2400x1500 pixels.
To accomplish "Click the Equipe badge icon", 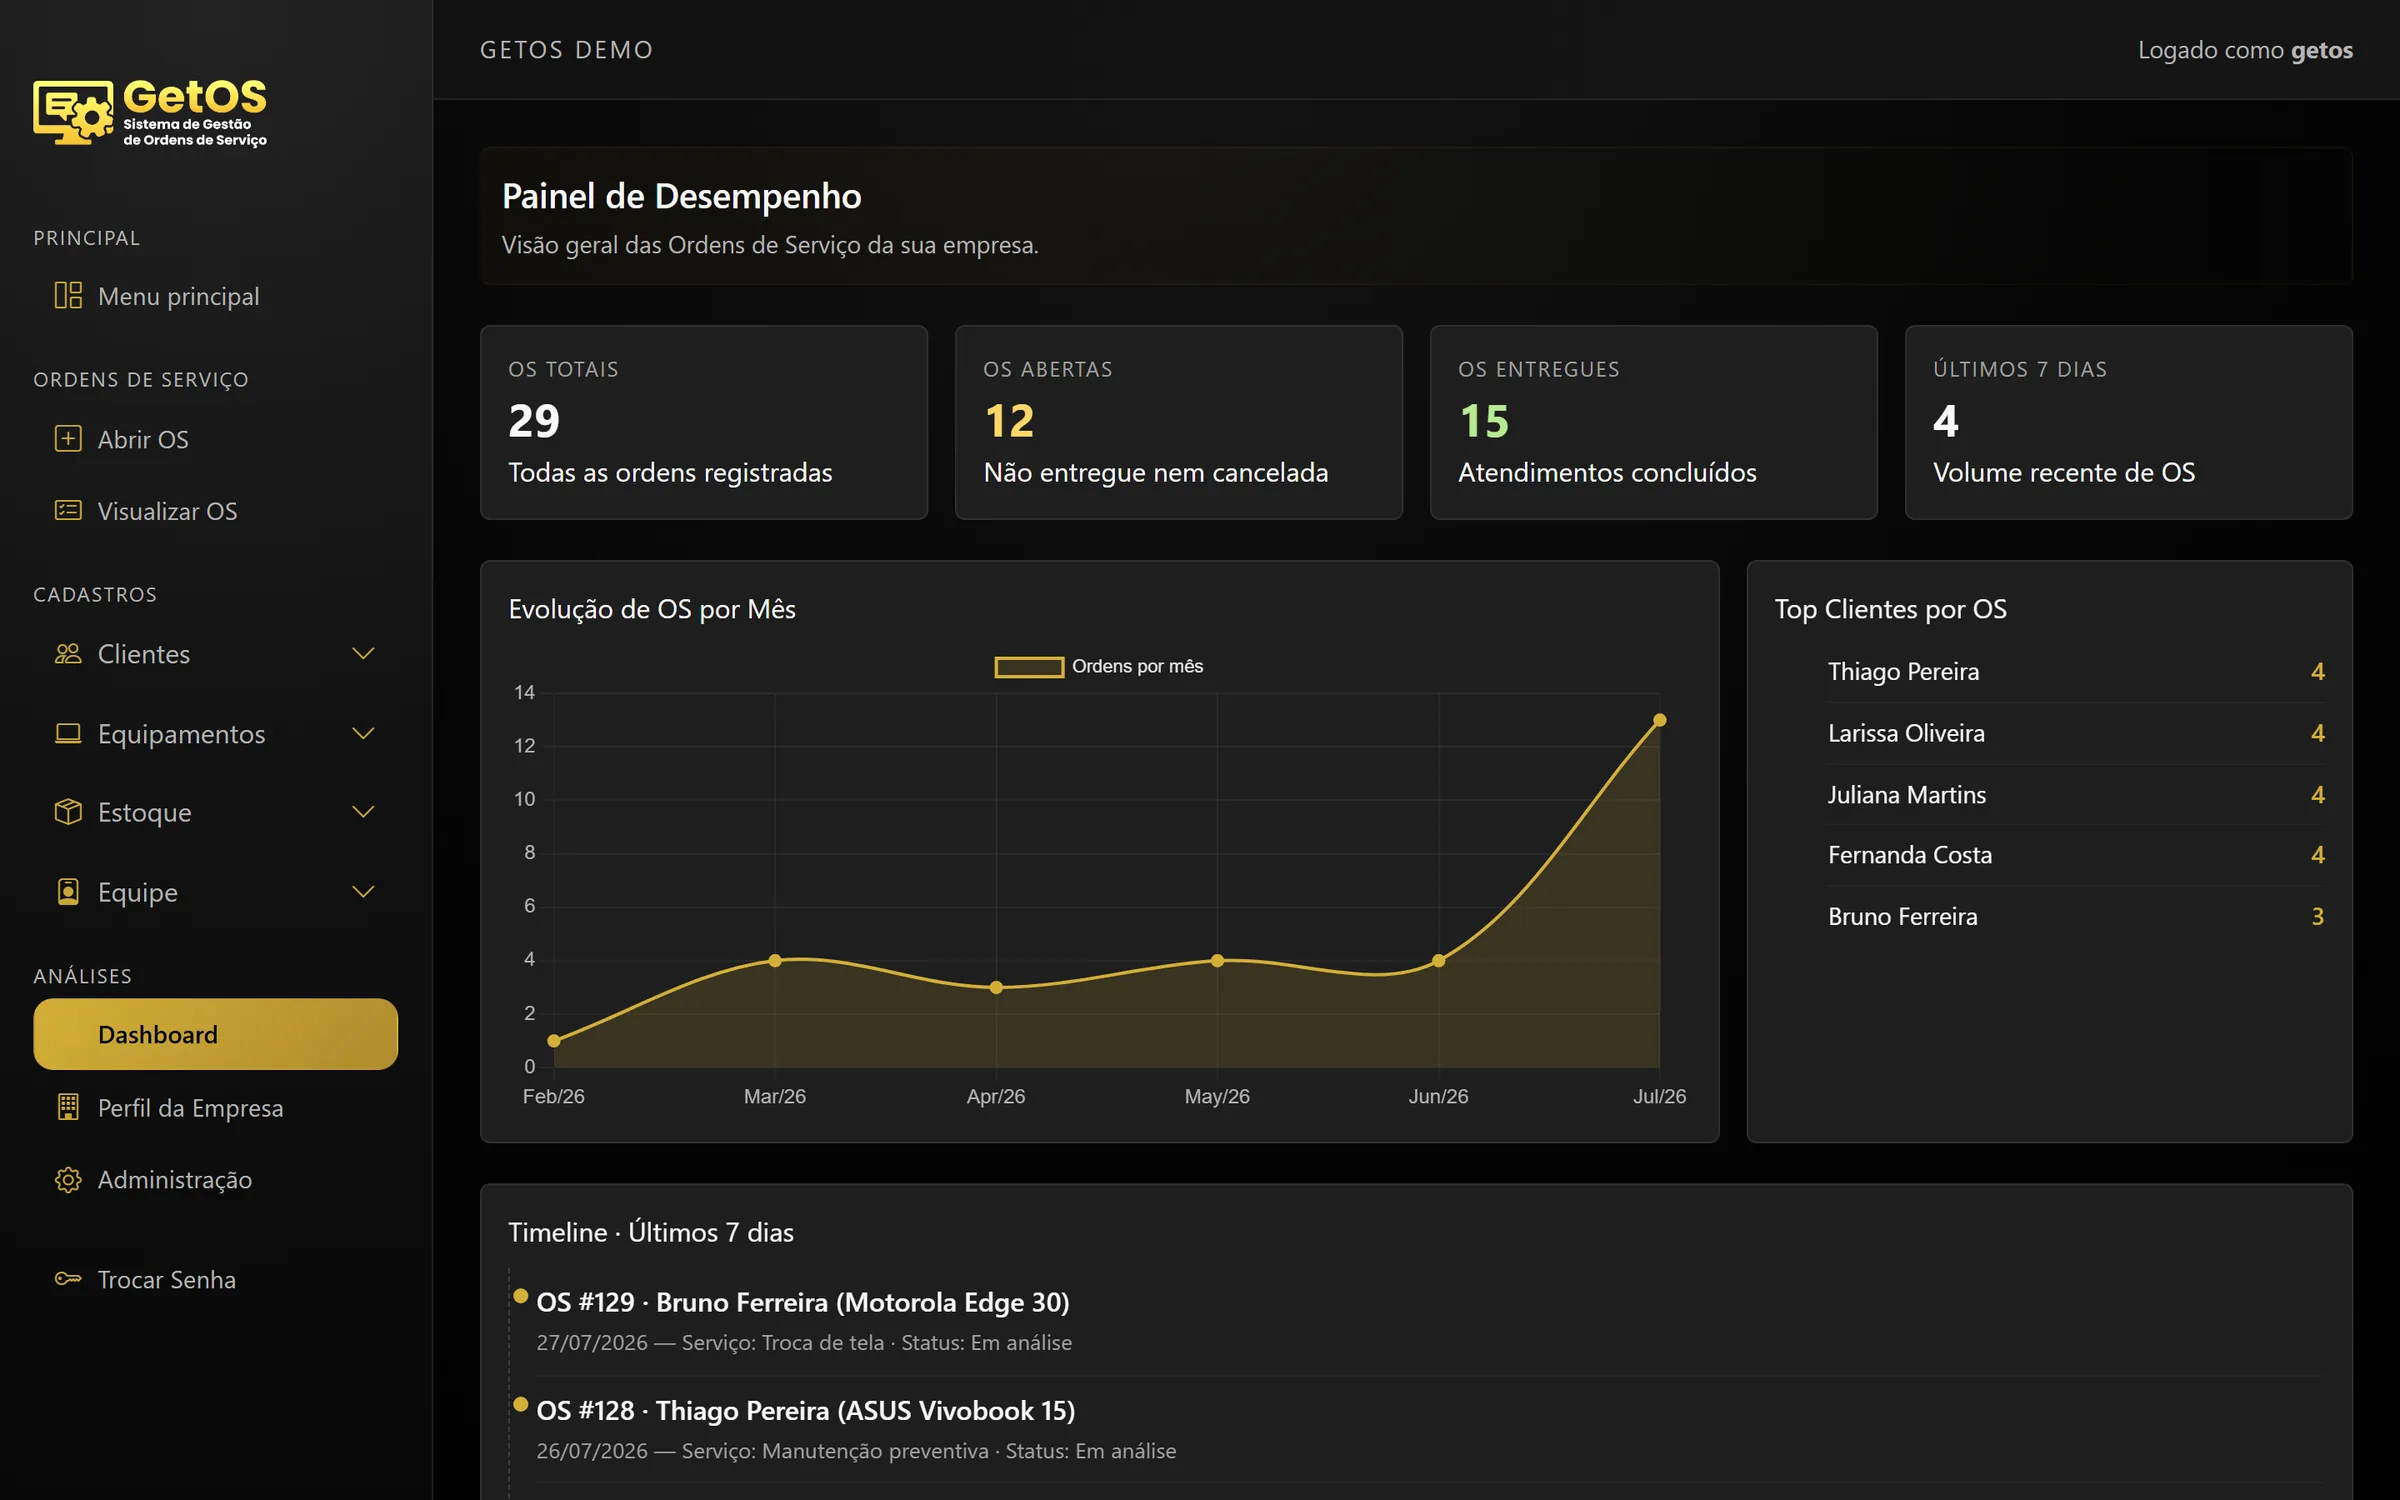I will [68, 891].
